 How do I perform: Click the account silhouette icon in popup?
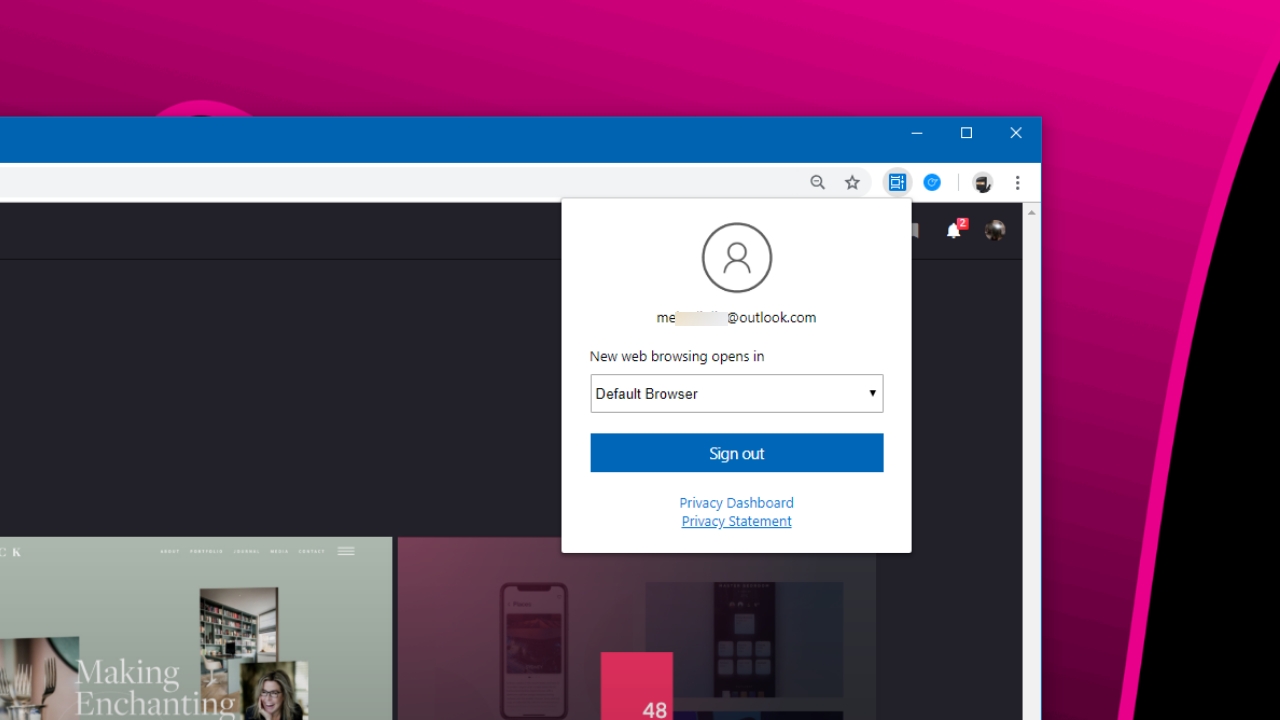click(x=737, y=257)
